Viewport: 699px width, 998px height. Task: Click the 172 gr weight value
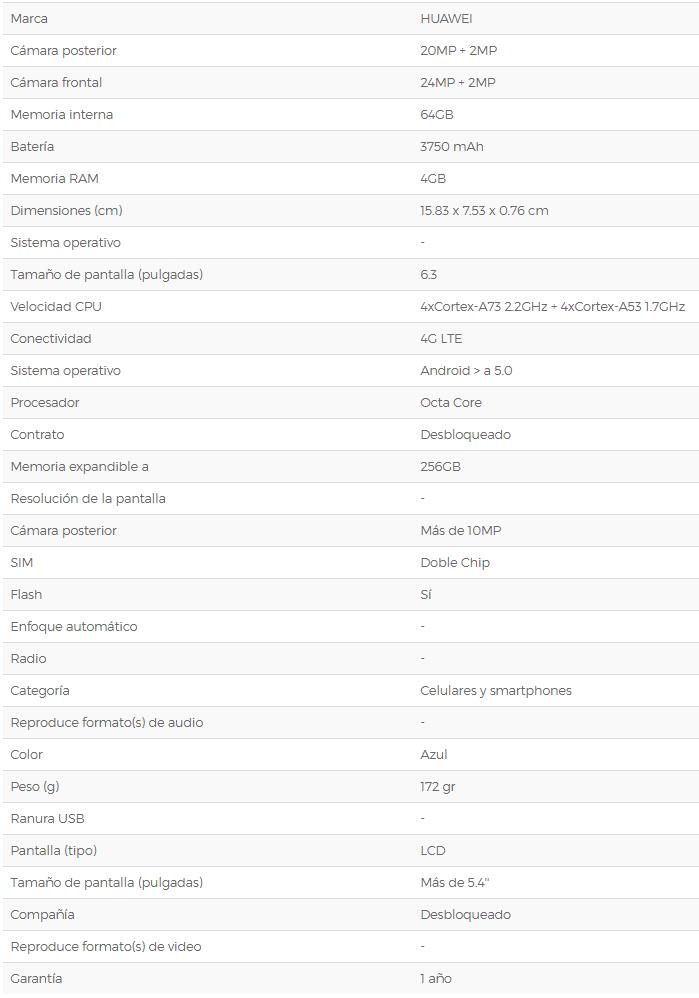pyautogui.click(x=438, y=787)
